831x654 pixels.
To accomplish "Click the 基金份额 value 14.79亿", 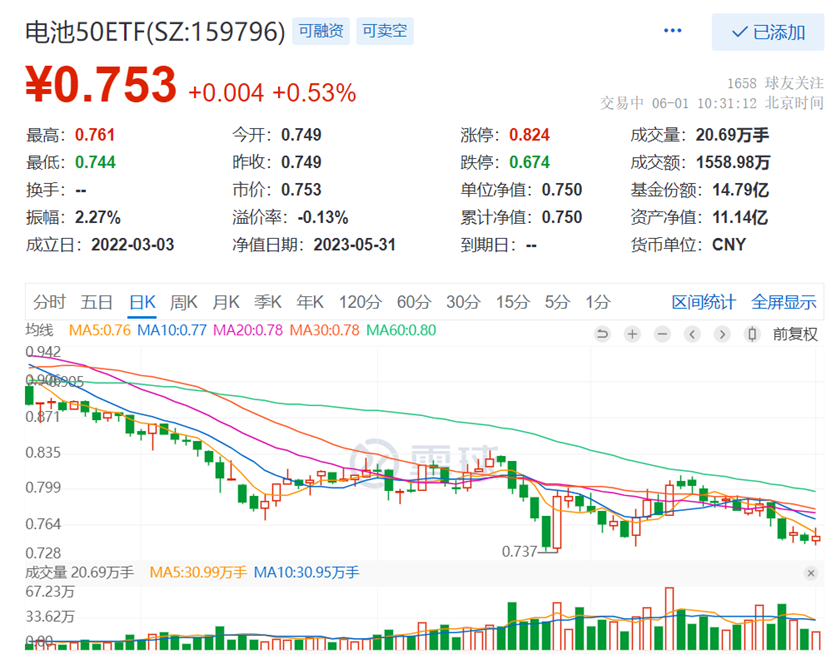I will 740,190.
